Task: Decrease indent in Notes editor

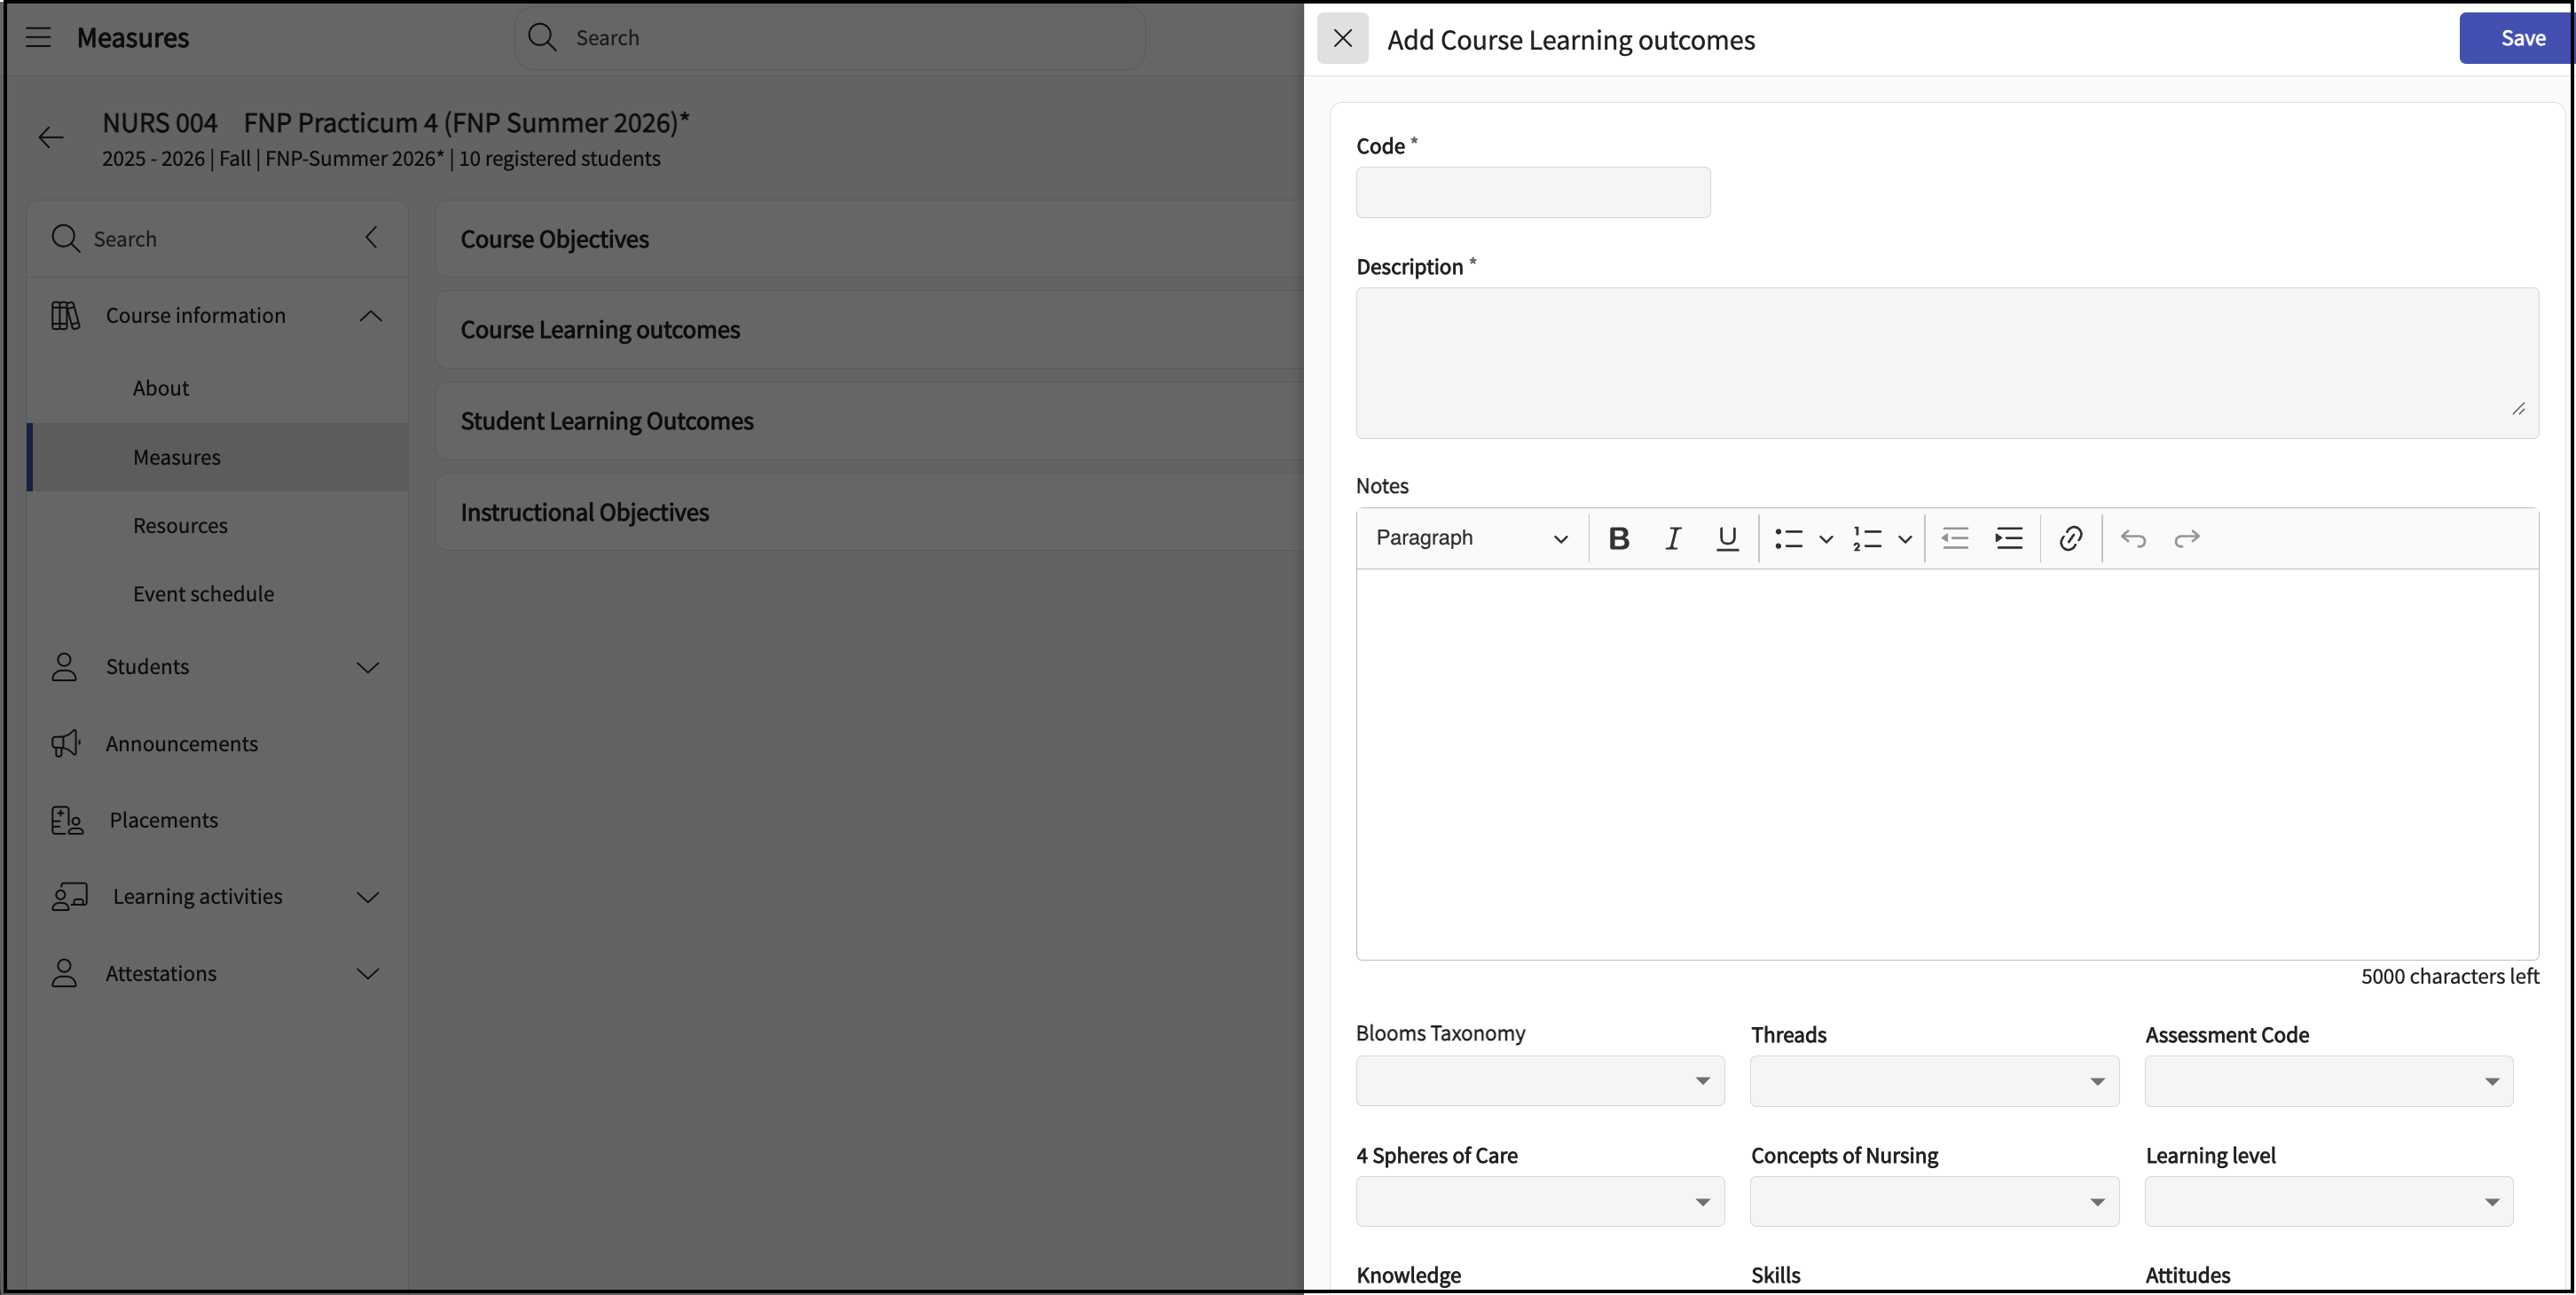Action: coord(1954,538)
